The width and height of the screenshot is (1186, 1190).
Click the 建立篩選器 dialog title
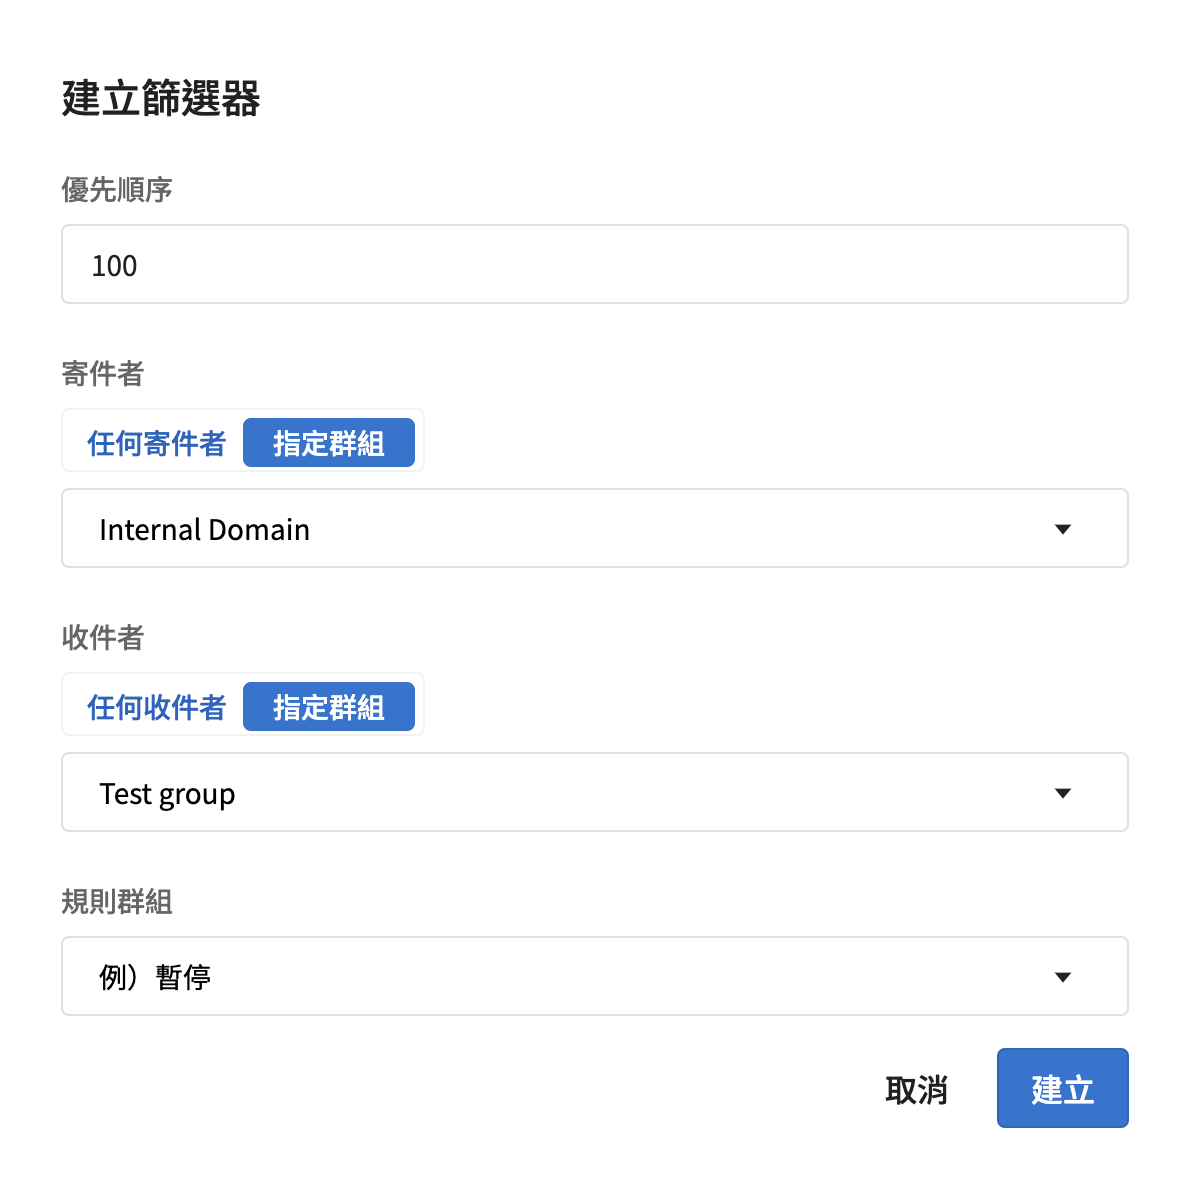(161, 99)
